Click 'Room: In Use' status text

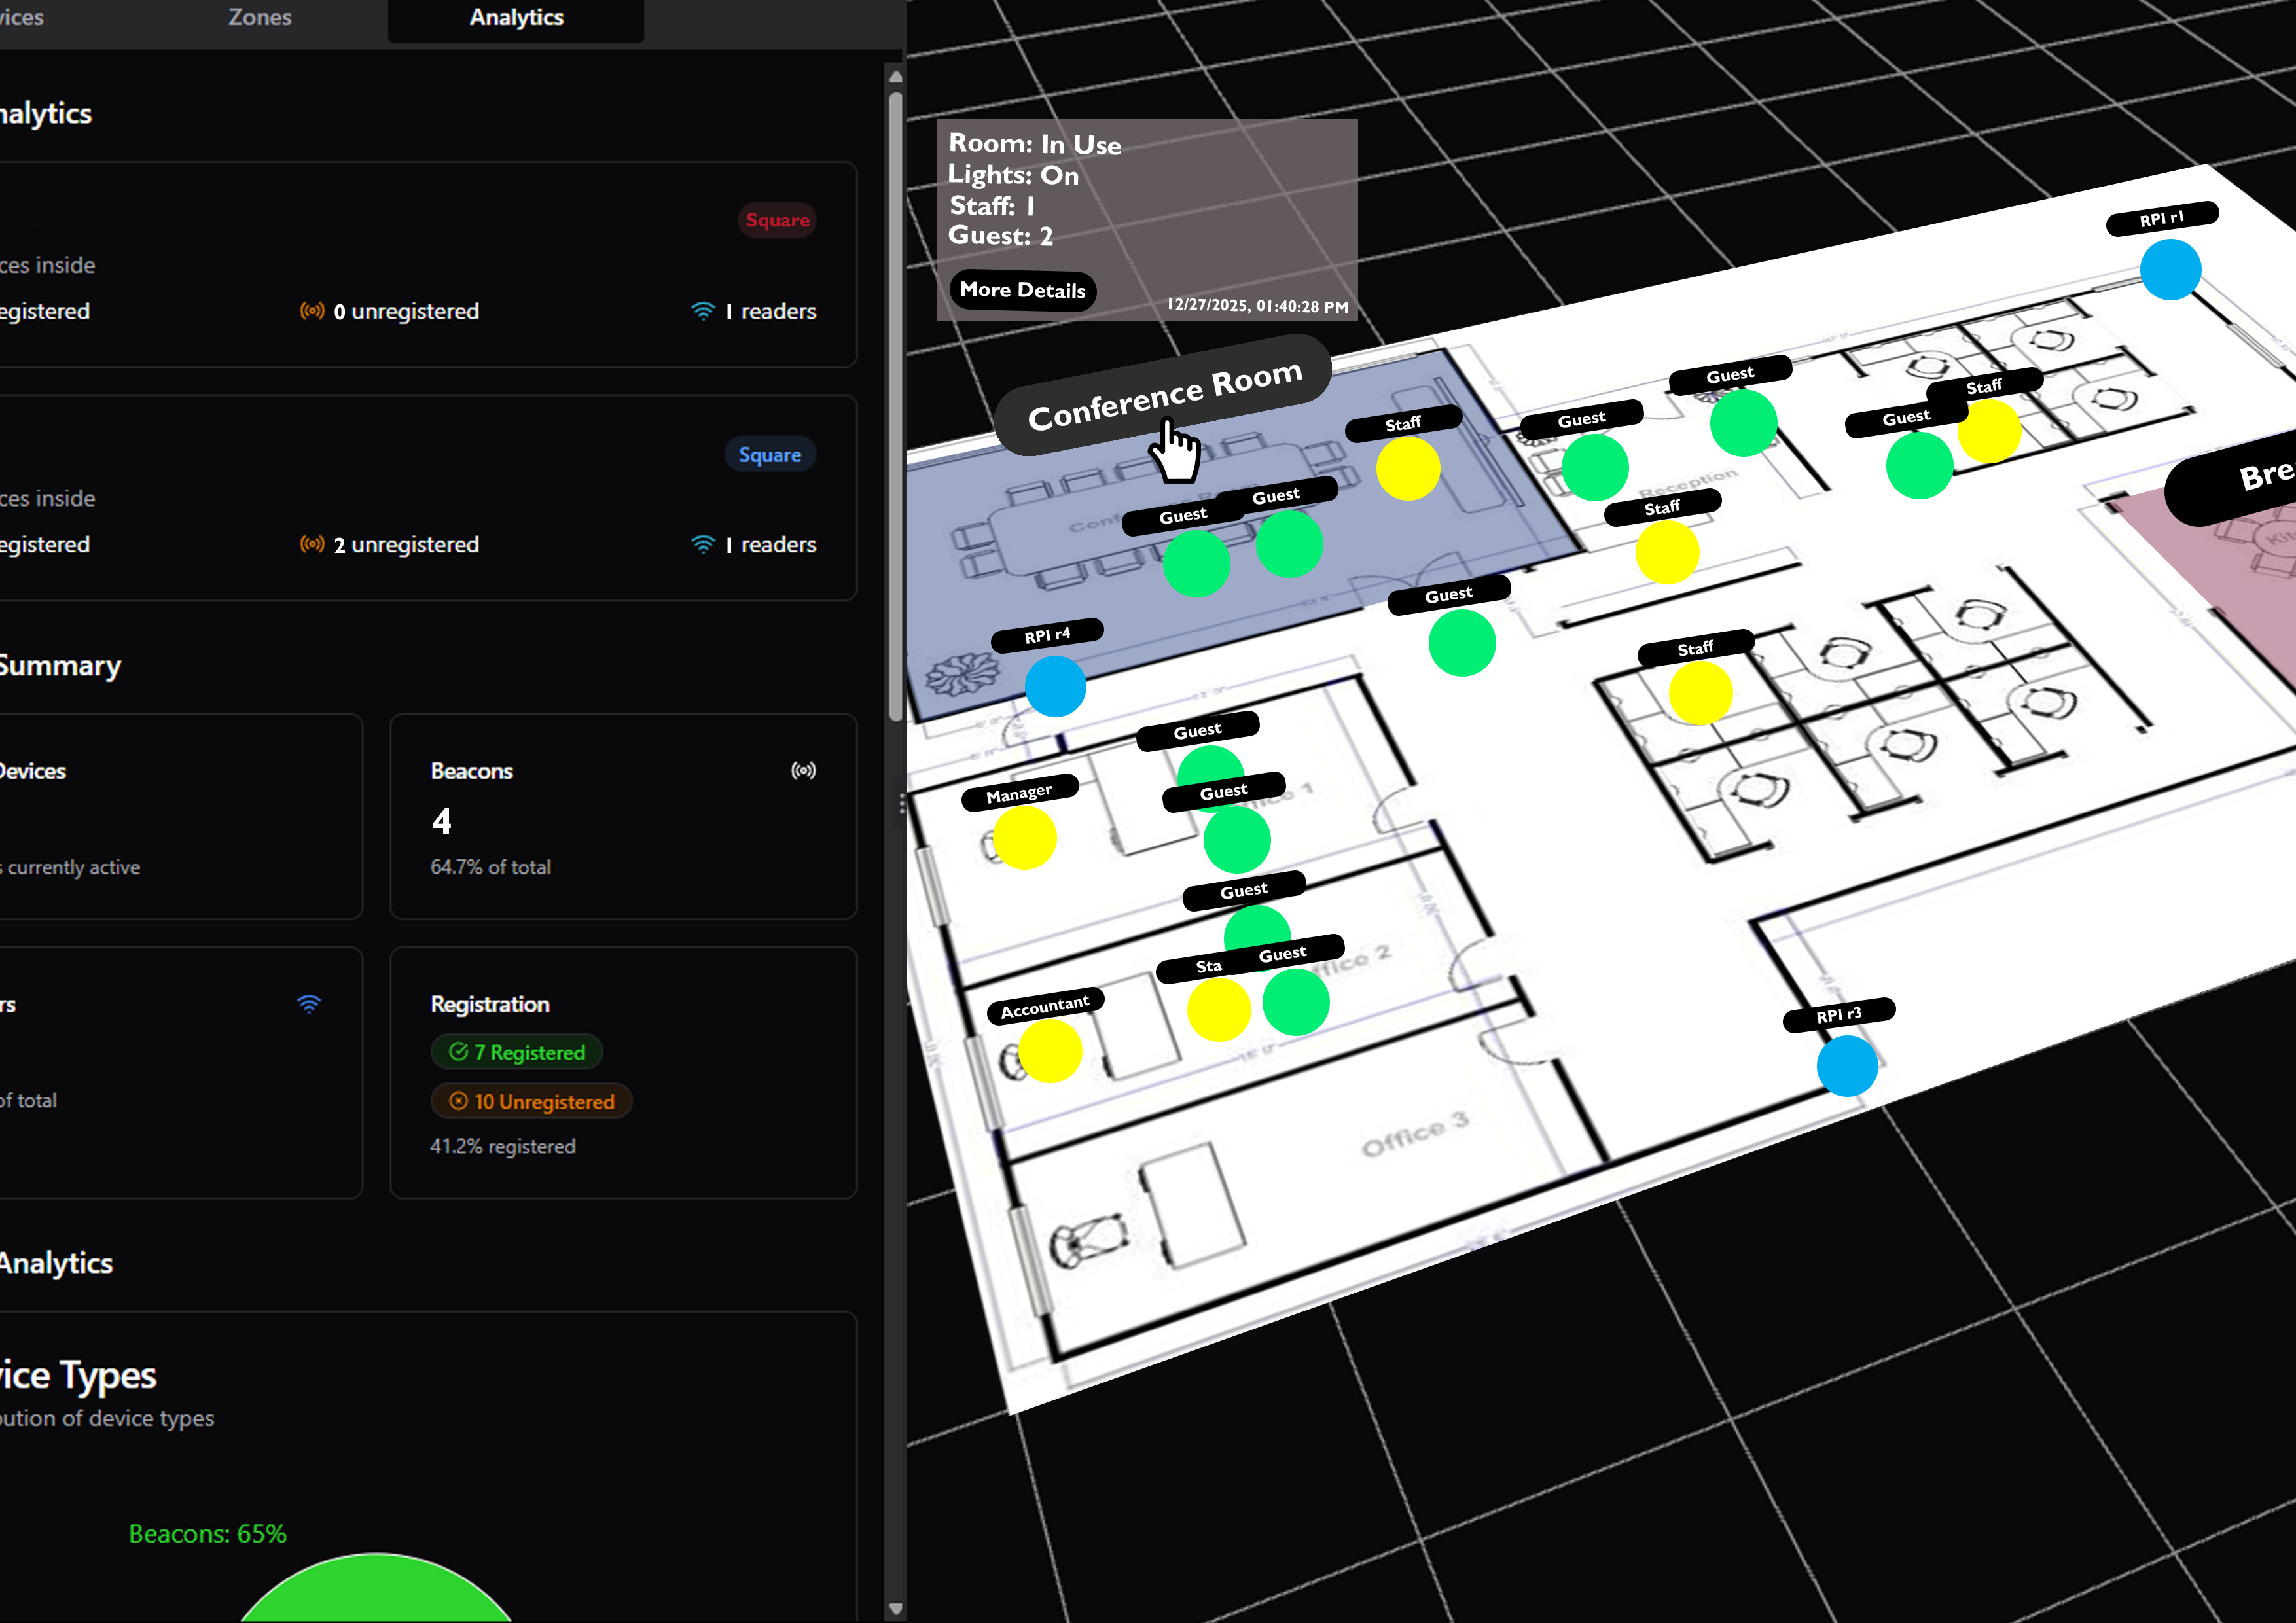pyautogui.click(x=1034, y=144)
